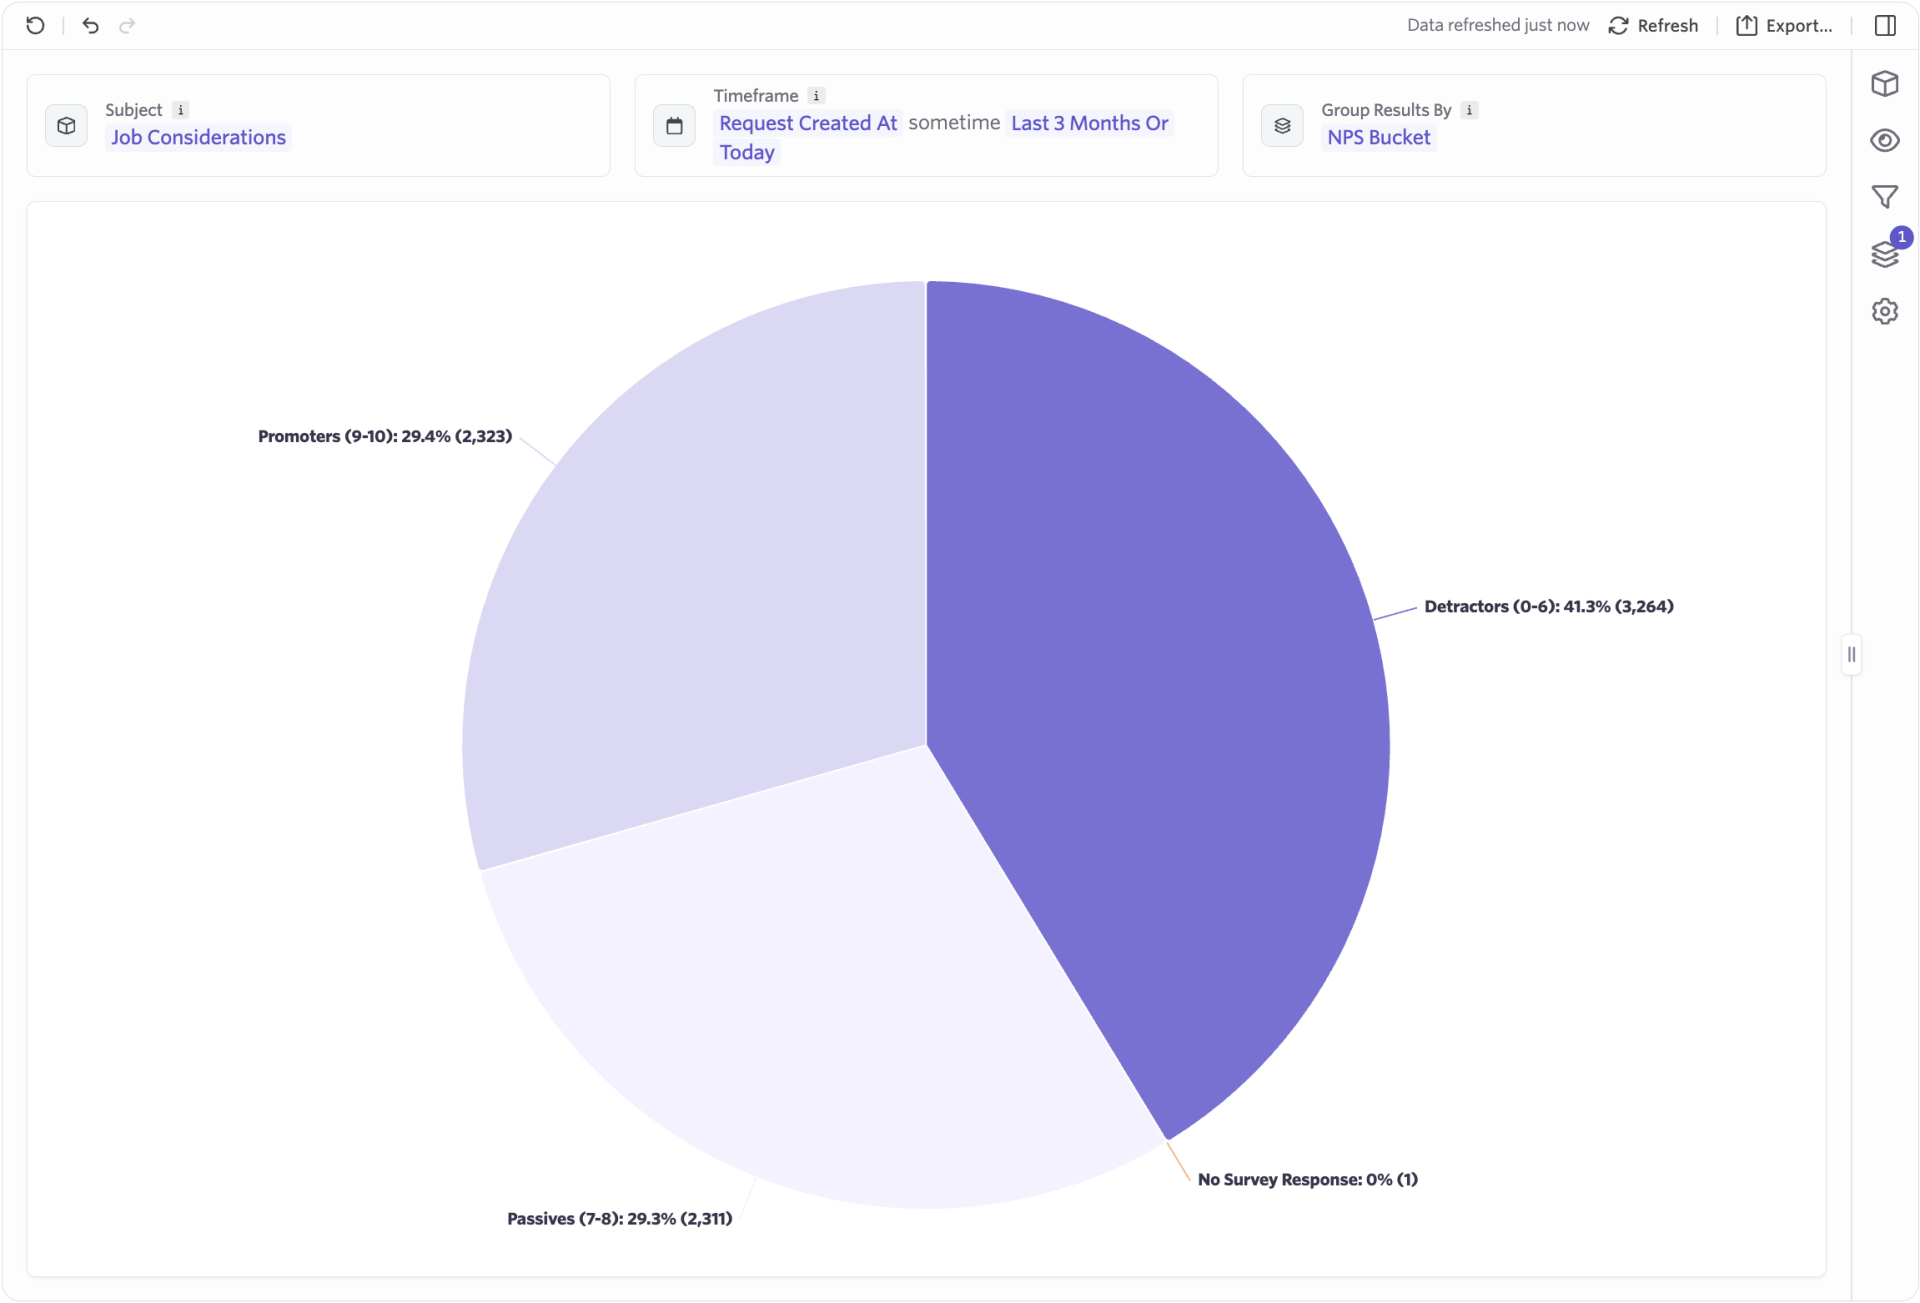Open the cube icon in right sidebar
The image size is (1920, 1303).
click(1884, 84)
